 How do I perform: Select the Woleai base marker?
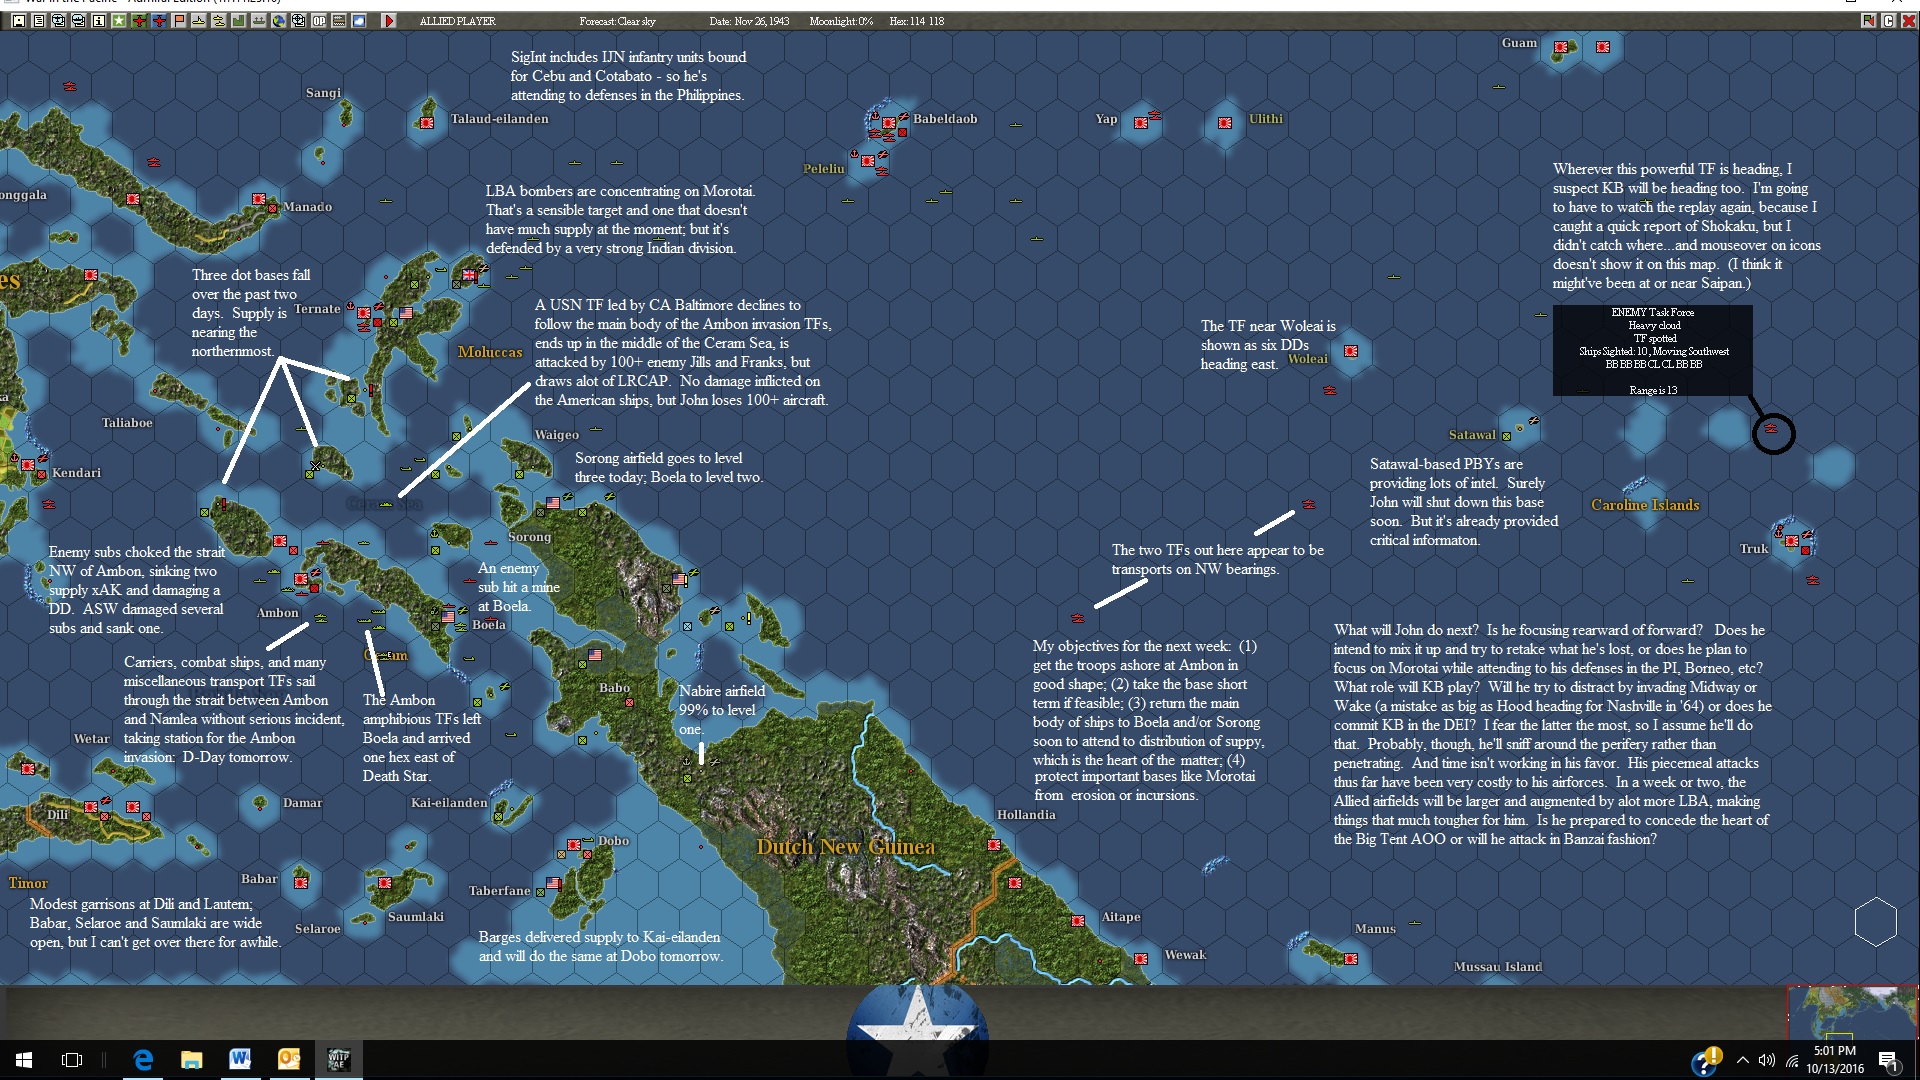pos(1351,351)
